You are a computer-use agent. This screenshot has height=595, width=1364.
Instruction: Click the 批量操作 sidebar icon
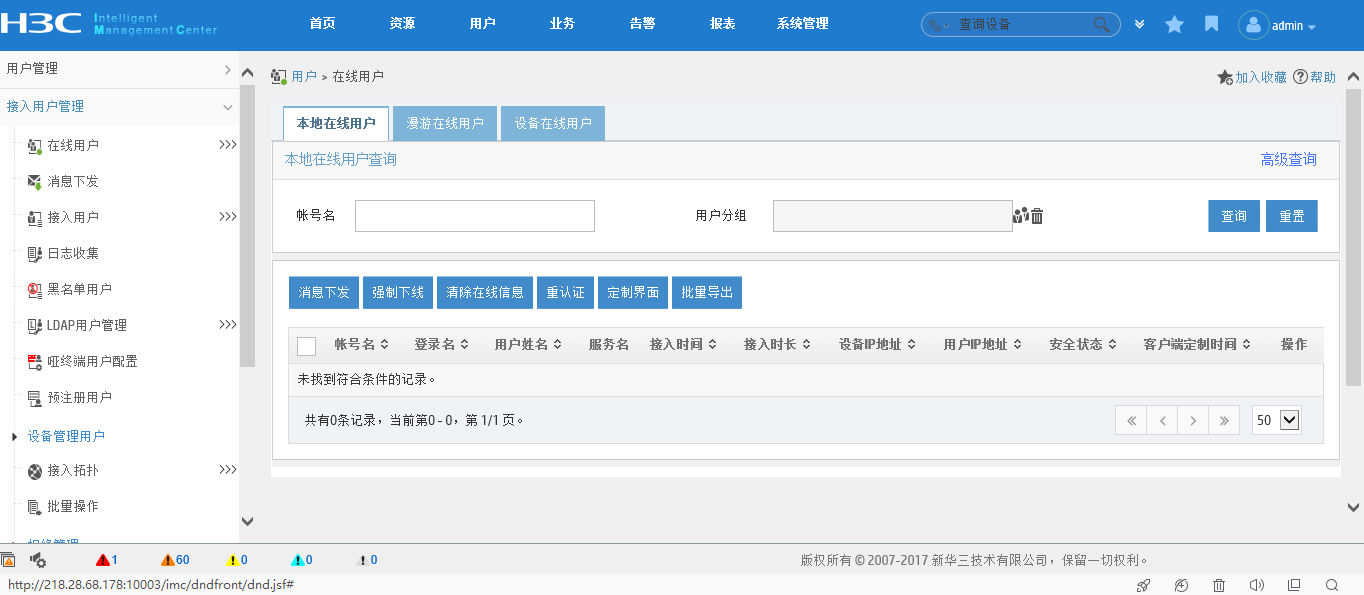[x=34, y=506]
